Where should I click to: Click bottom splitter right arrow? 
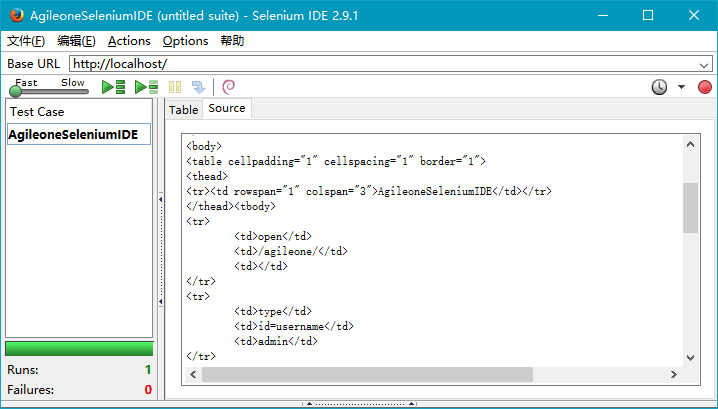(411, 404)
